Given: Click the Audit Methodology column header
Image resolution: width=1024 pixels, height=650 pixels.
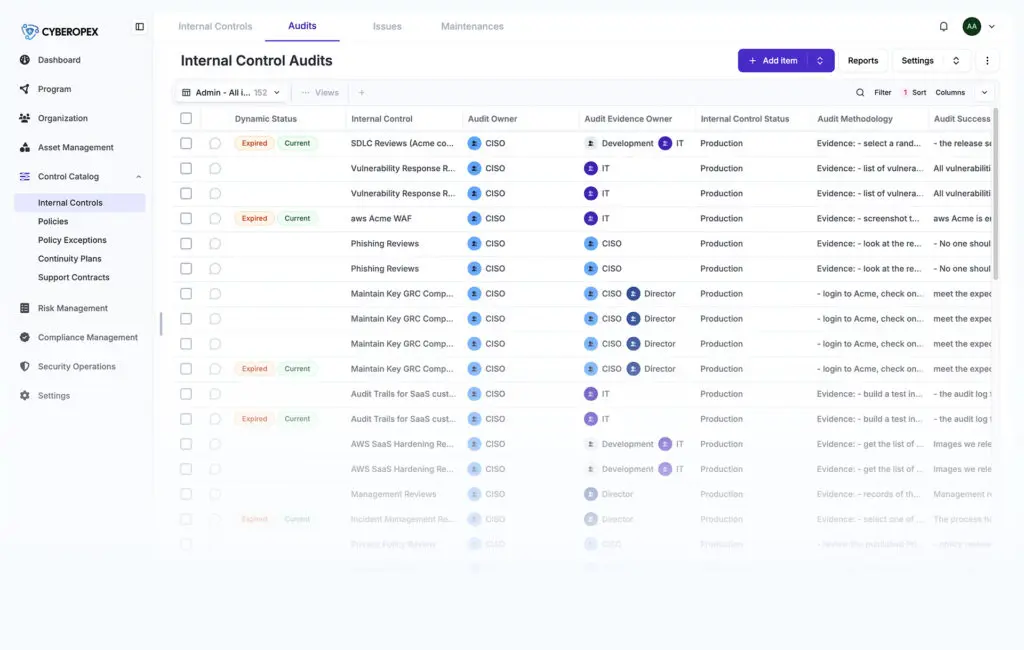Looking at the screenshot, I should point(855,119).
